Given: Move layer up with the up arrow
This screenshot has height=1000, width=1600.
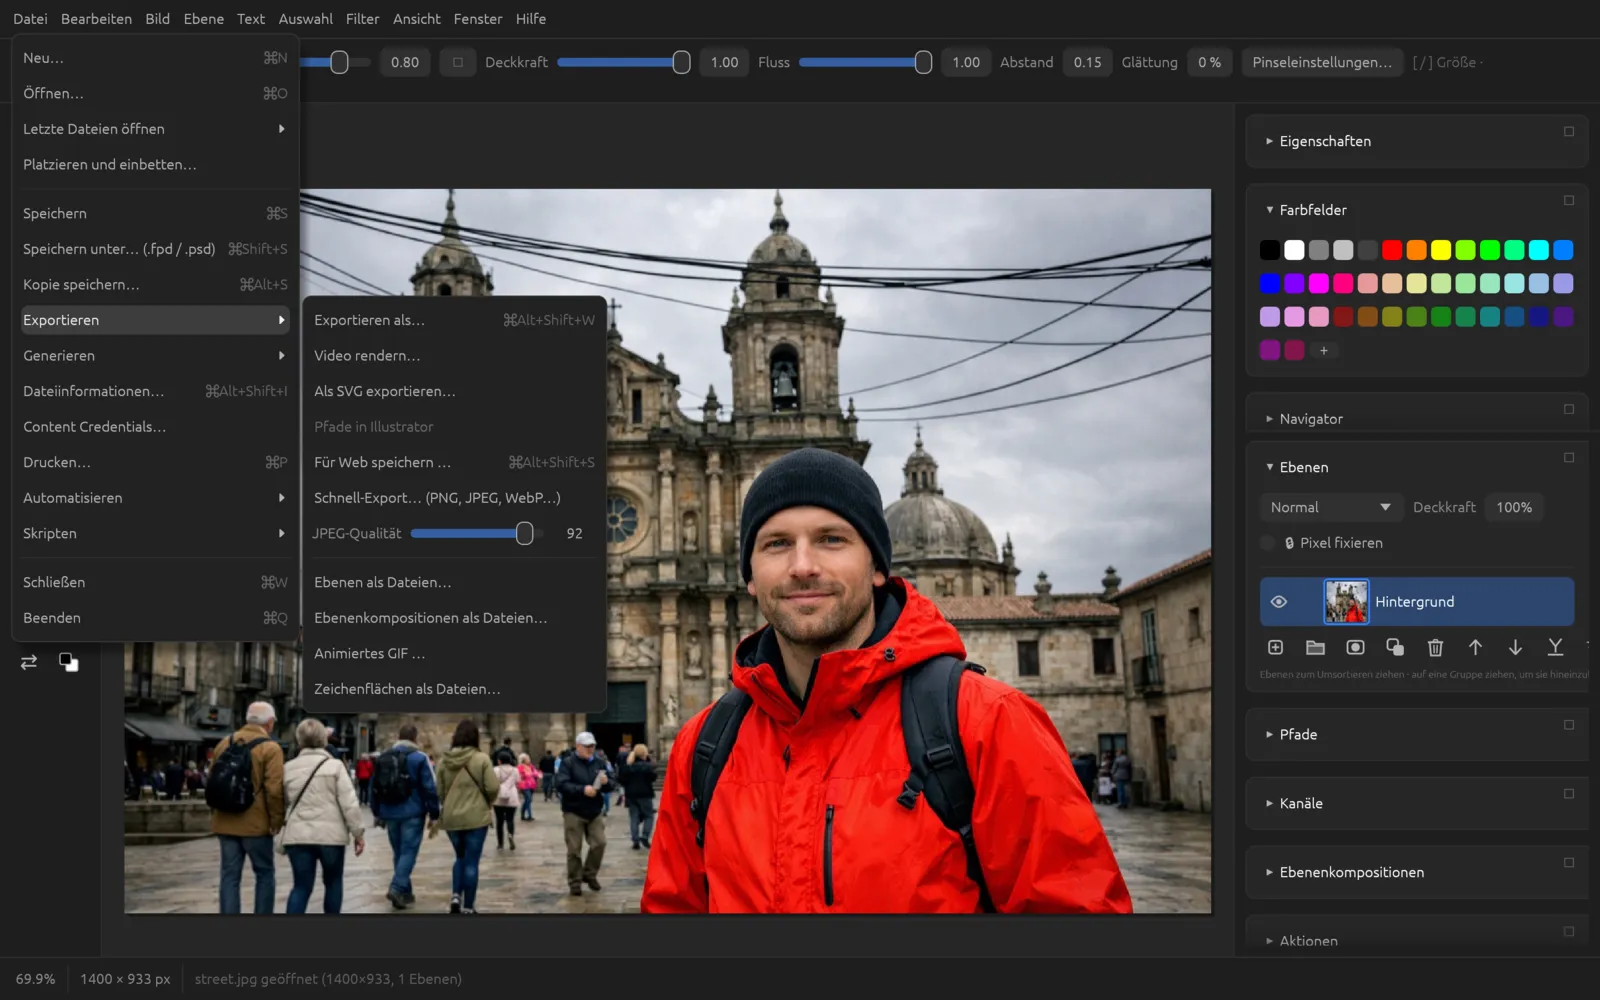Looking at the screenshot, I should coord(1475,647).
